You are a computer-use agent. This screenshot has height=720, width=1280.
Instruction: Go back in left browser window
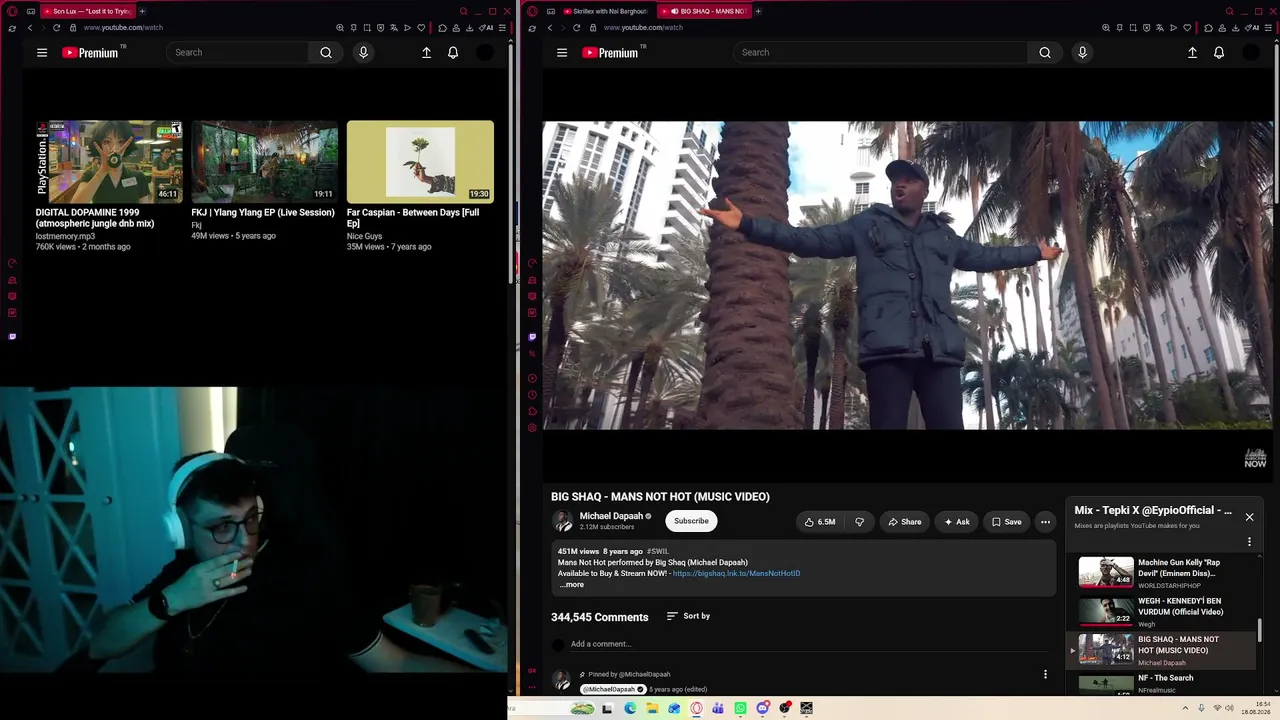click(30, 28)
